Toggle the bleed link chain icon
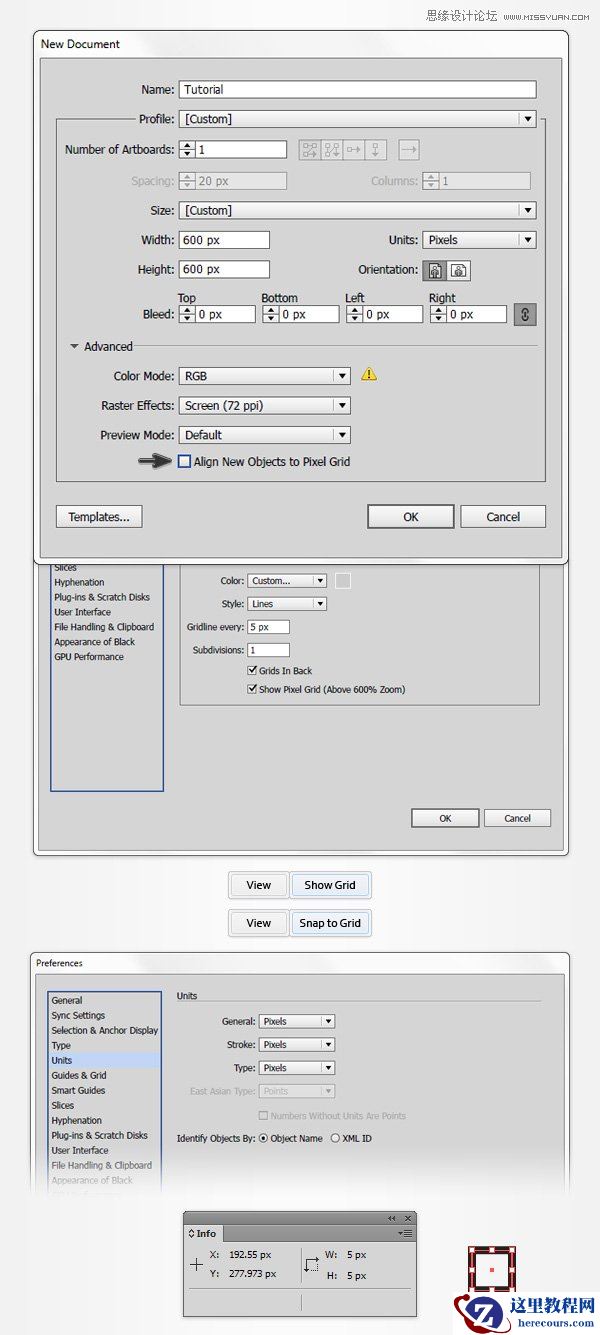This screenshot has height=1335, width=600. (525, 314)
